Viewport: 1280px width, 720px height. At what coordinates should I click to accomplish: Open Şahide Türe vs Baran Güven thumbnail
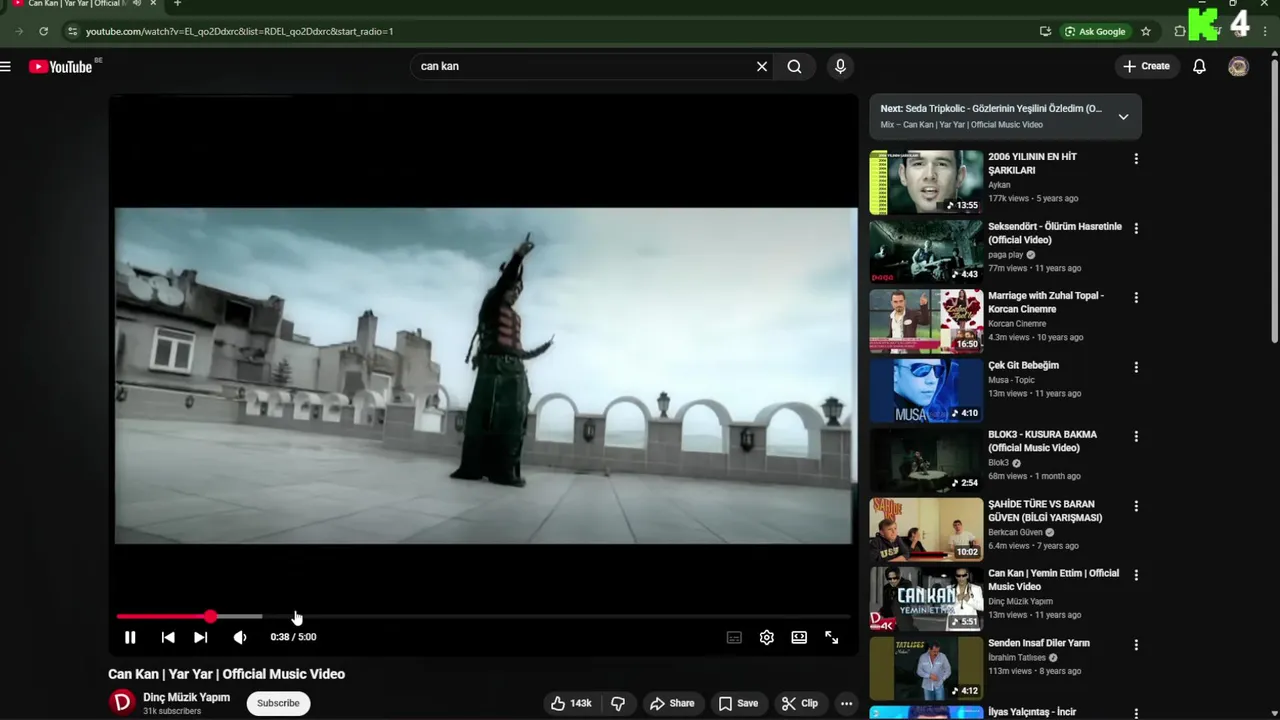[926, 529]
